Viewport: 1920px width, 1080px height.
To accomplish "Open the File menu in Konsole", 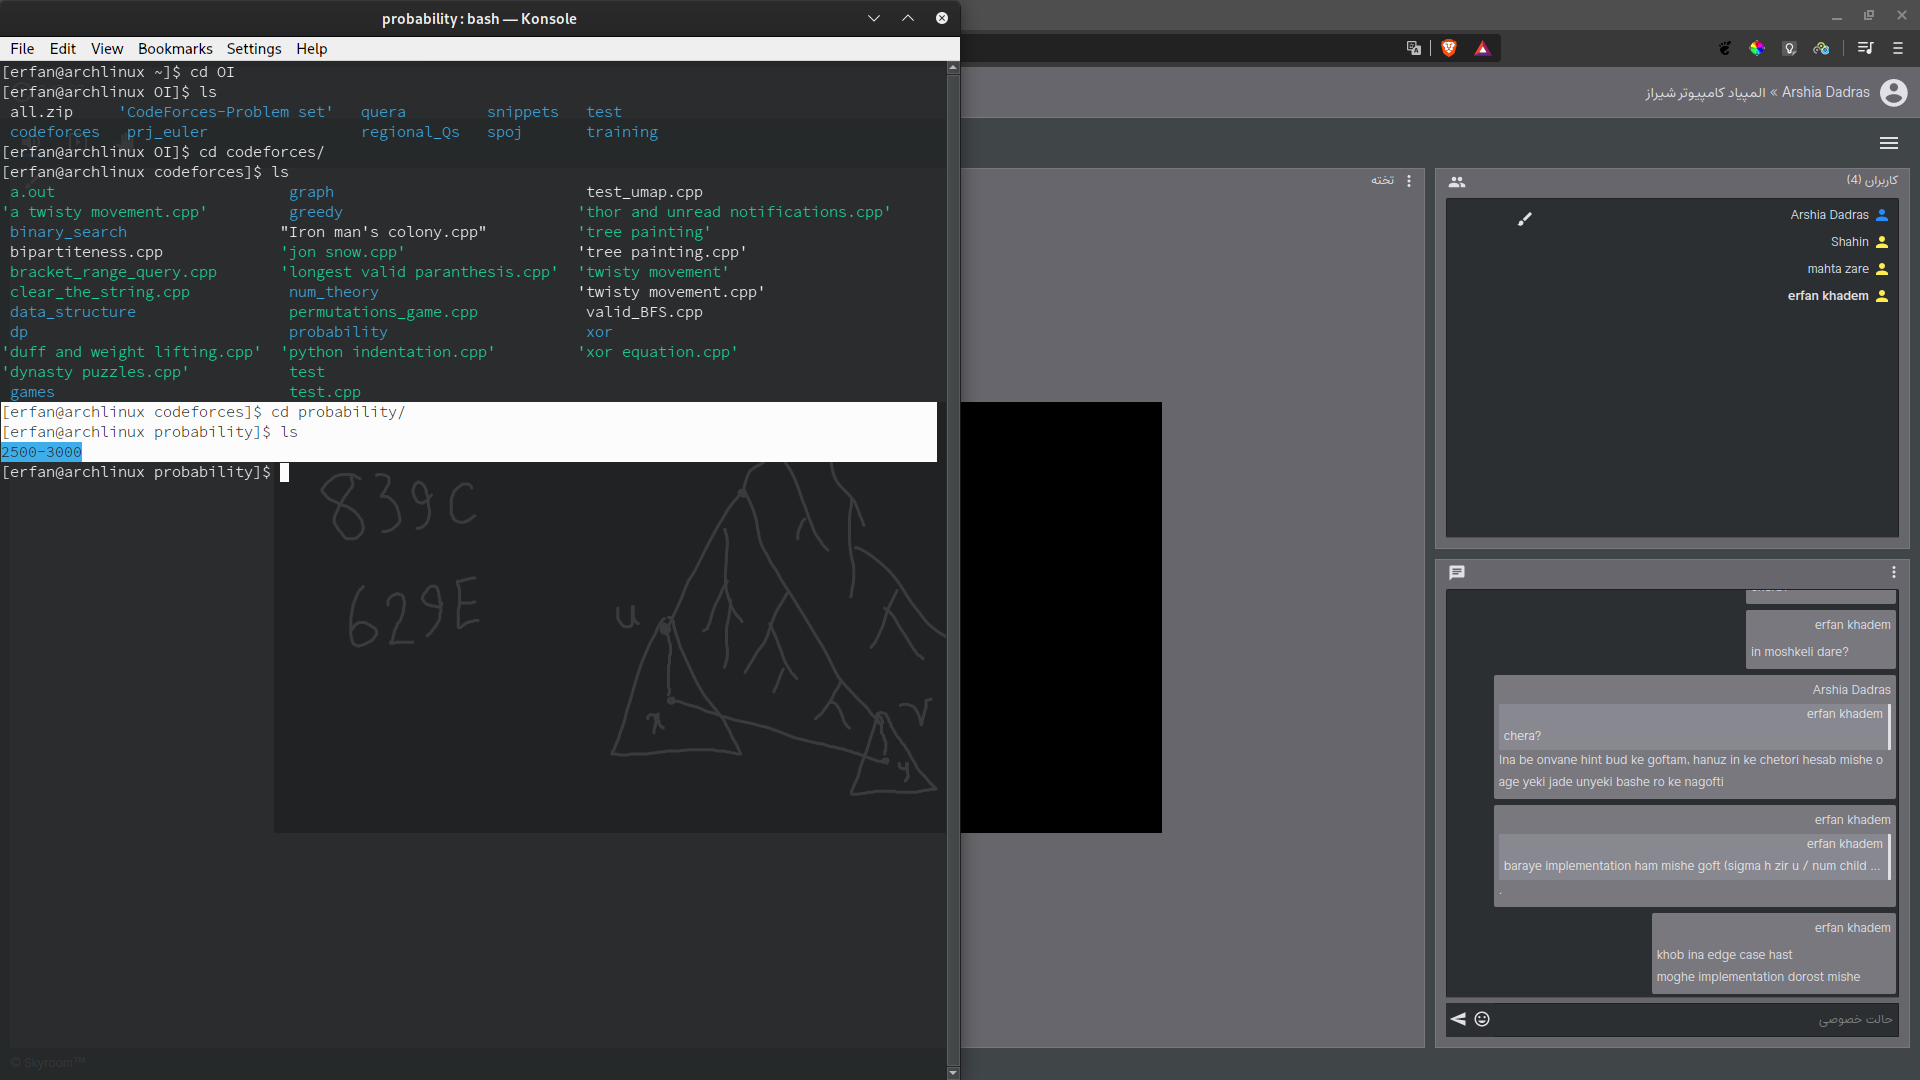I will click(22, 48).
